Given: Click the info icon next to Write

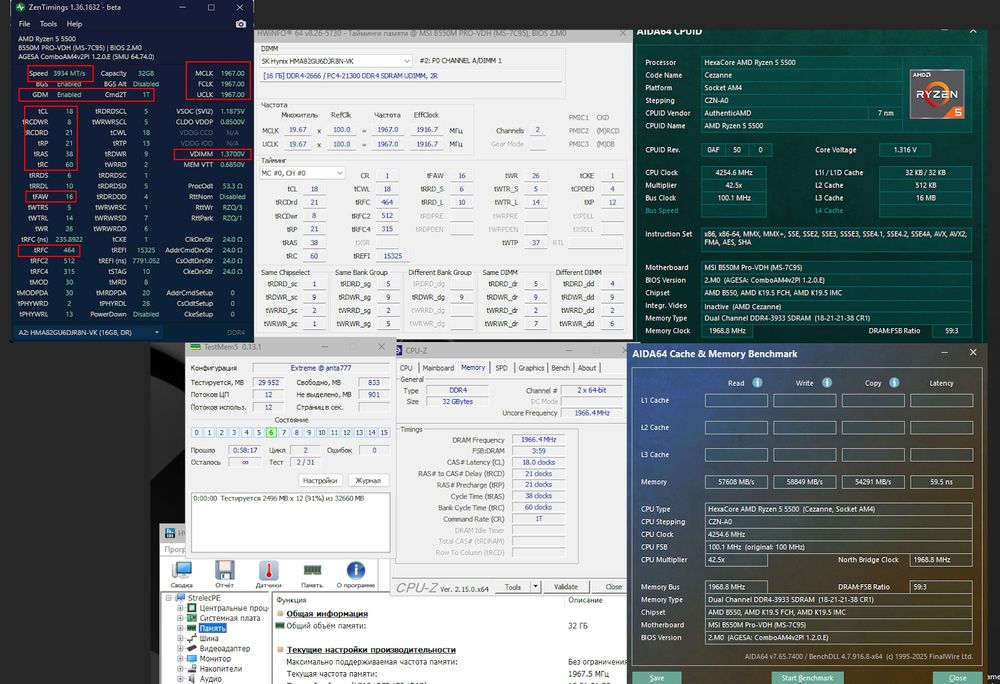Looking at the screenshot, I should click(827, 382).
